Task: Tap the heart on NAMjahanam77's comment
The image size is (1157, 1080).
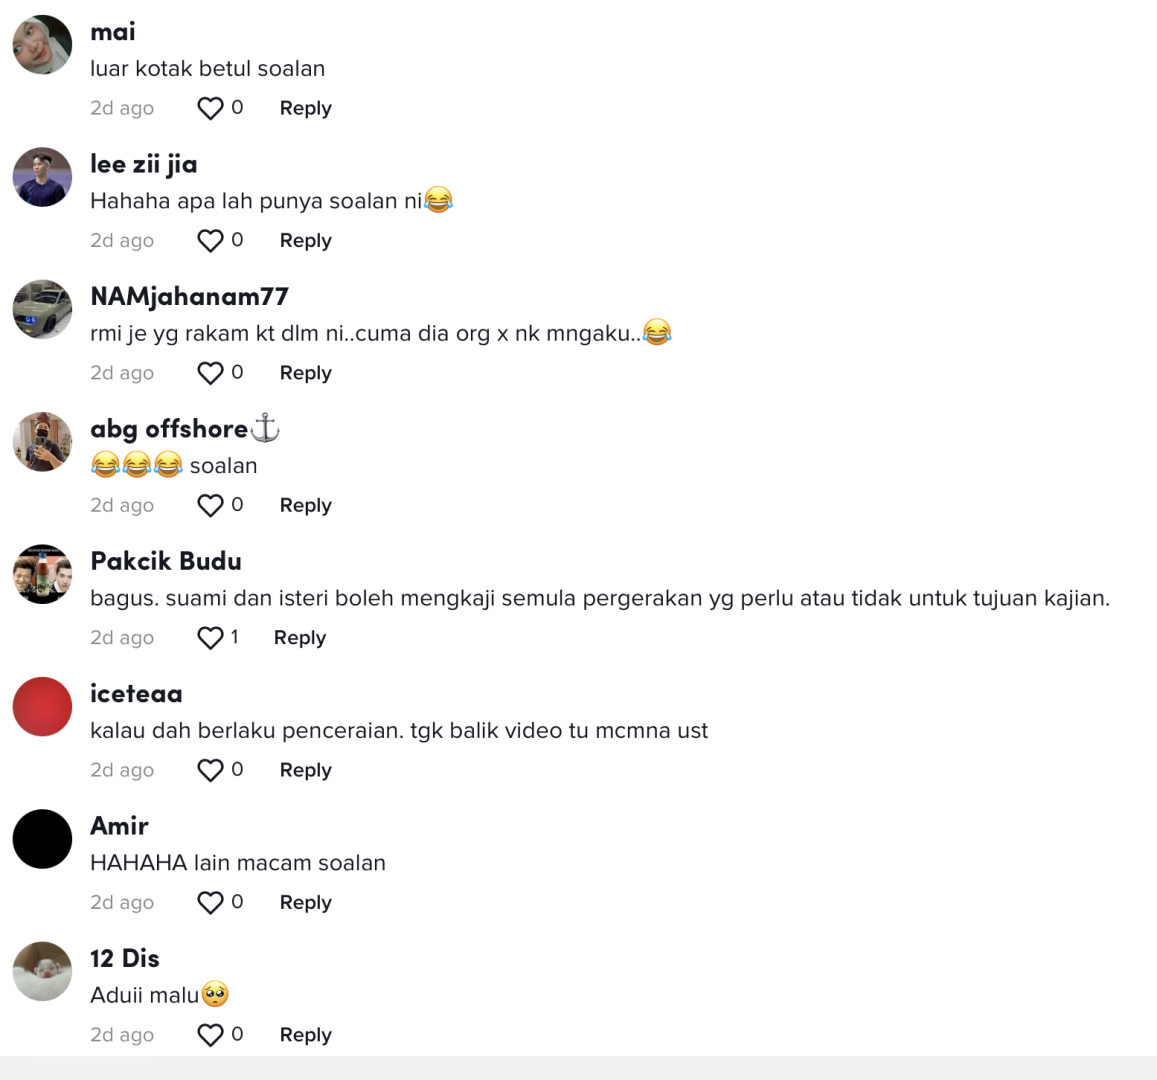Action: pyautogui.click(x=210, y=373)
